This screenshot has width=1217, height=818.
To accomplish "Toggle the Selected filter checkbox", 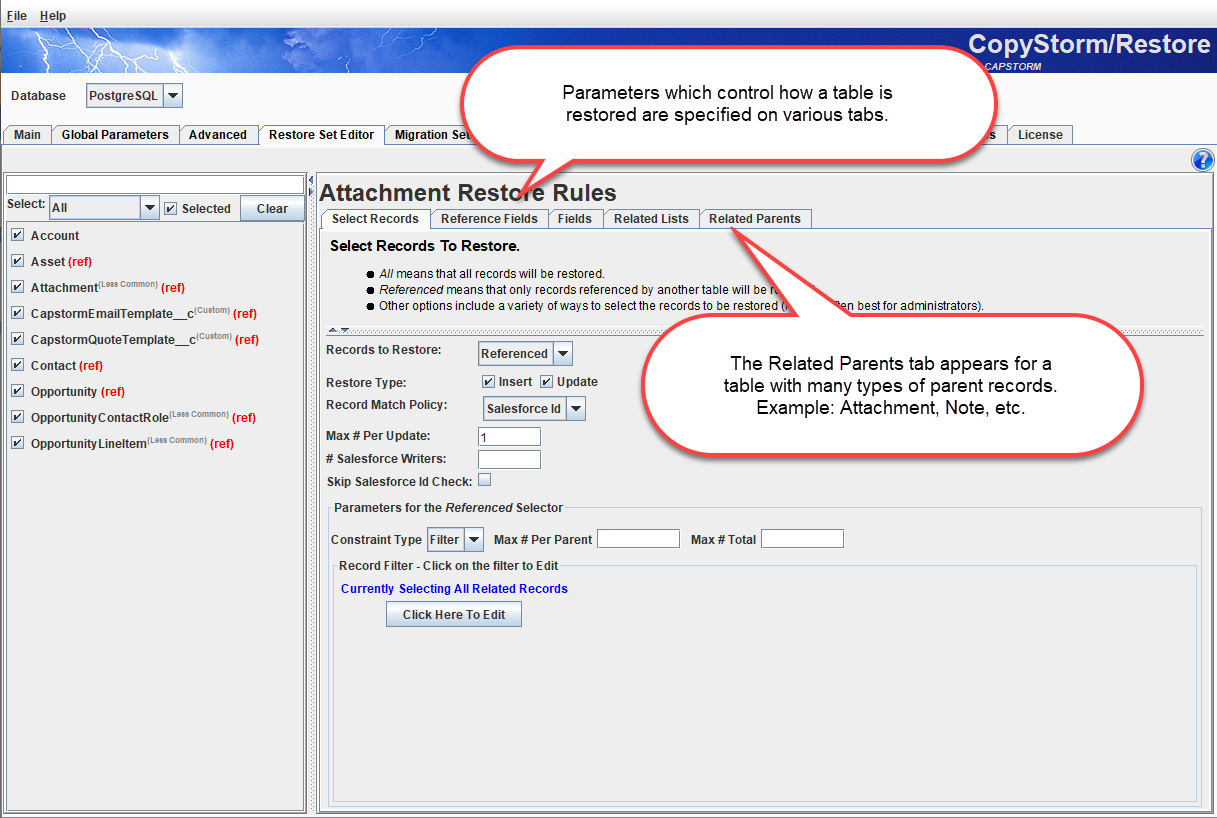I will (170, 208).
